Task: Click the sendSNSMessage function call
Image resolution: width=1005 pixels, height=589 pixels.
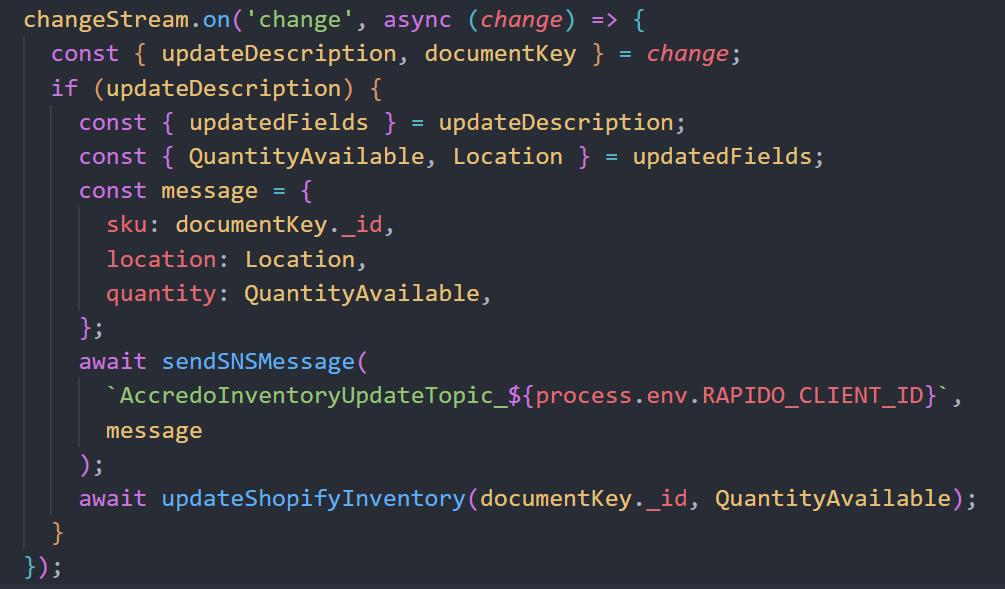Action: tap(257, 362)
